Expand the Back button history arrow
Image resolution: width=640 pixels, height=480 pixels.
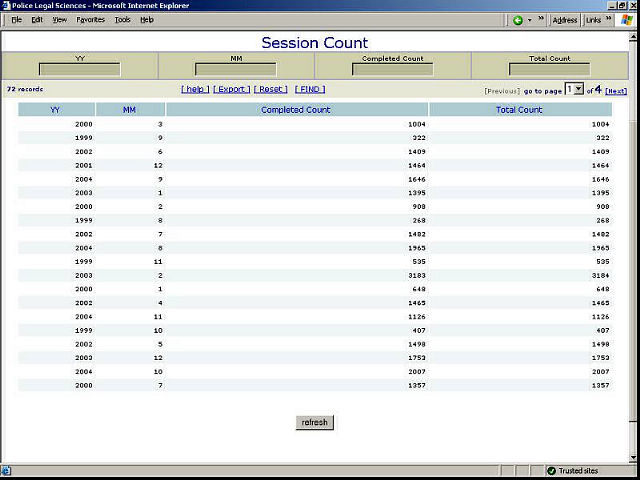530,20
